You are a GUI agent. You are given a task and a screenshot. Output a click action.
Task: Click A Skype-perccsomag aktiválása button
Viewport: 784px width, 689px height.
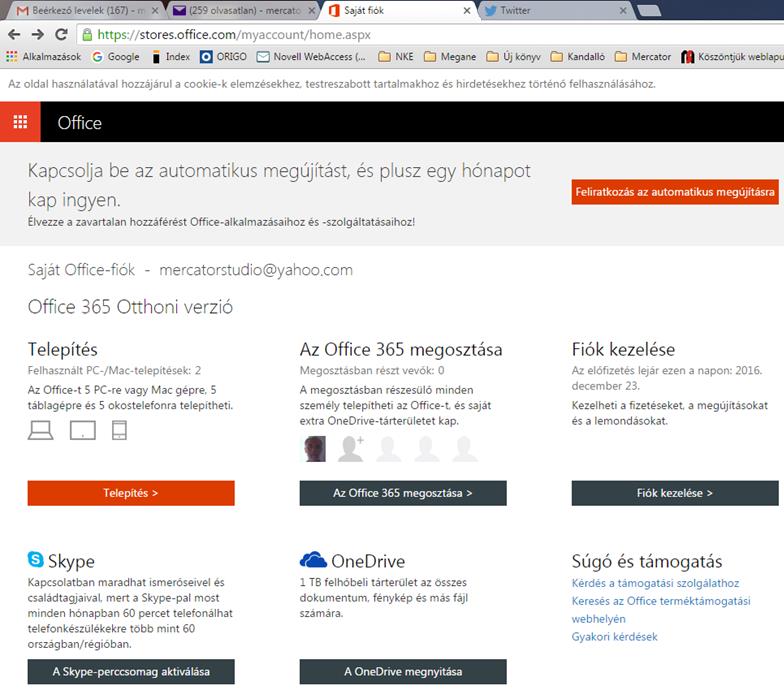tap(131, 672)
